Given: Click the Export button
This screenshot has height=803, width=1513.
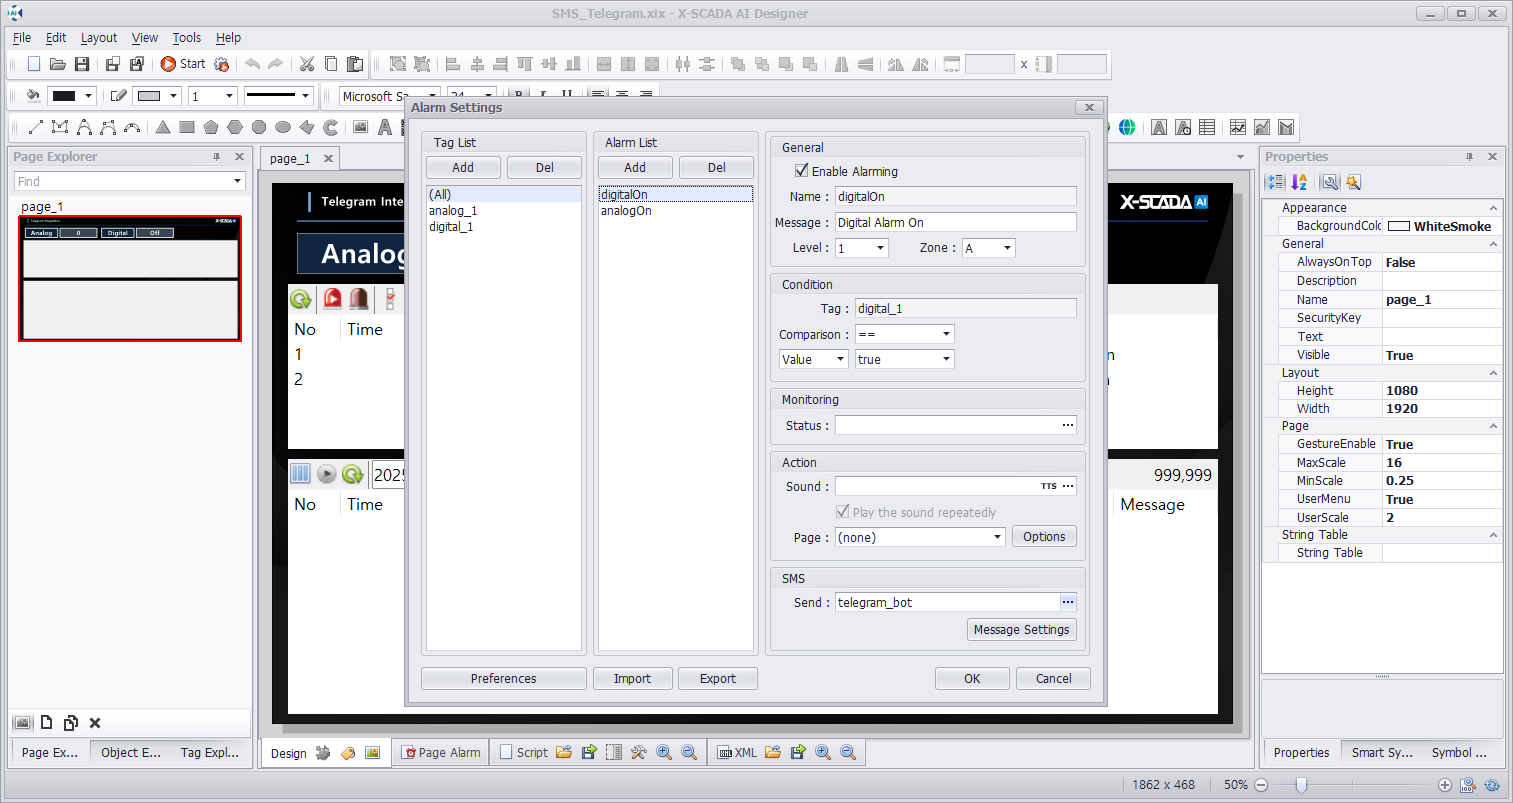Looking at the screenshot, I should pyautogui.click(x=718, y=678).
